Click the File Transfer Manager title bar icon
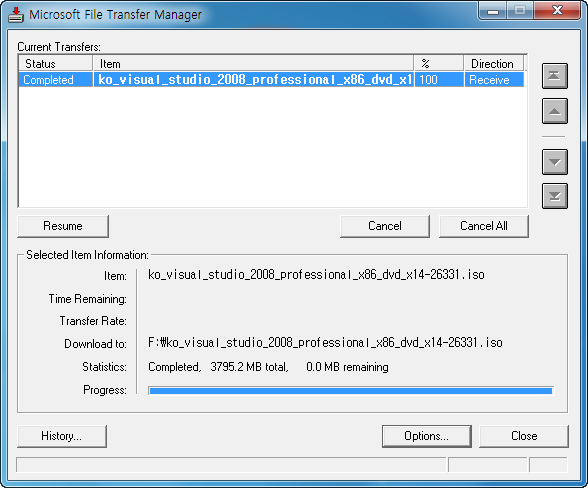This screenshot has height=488, width=588. pos(16,15)
